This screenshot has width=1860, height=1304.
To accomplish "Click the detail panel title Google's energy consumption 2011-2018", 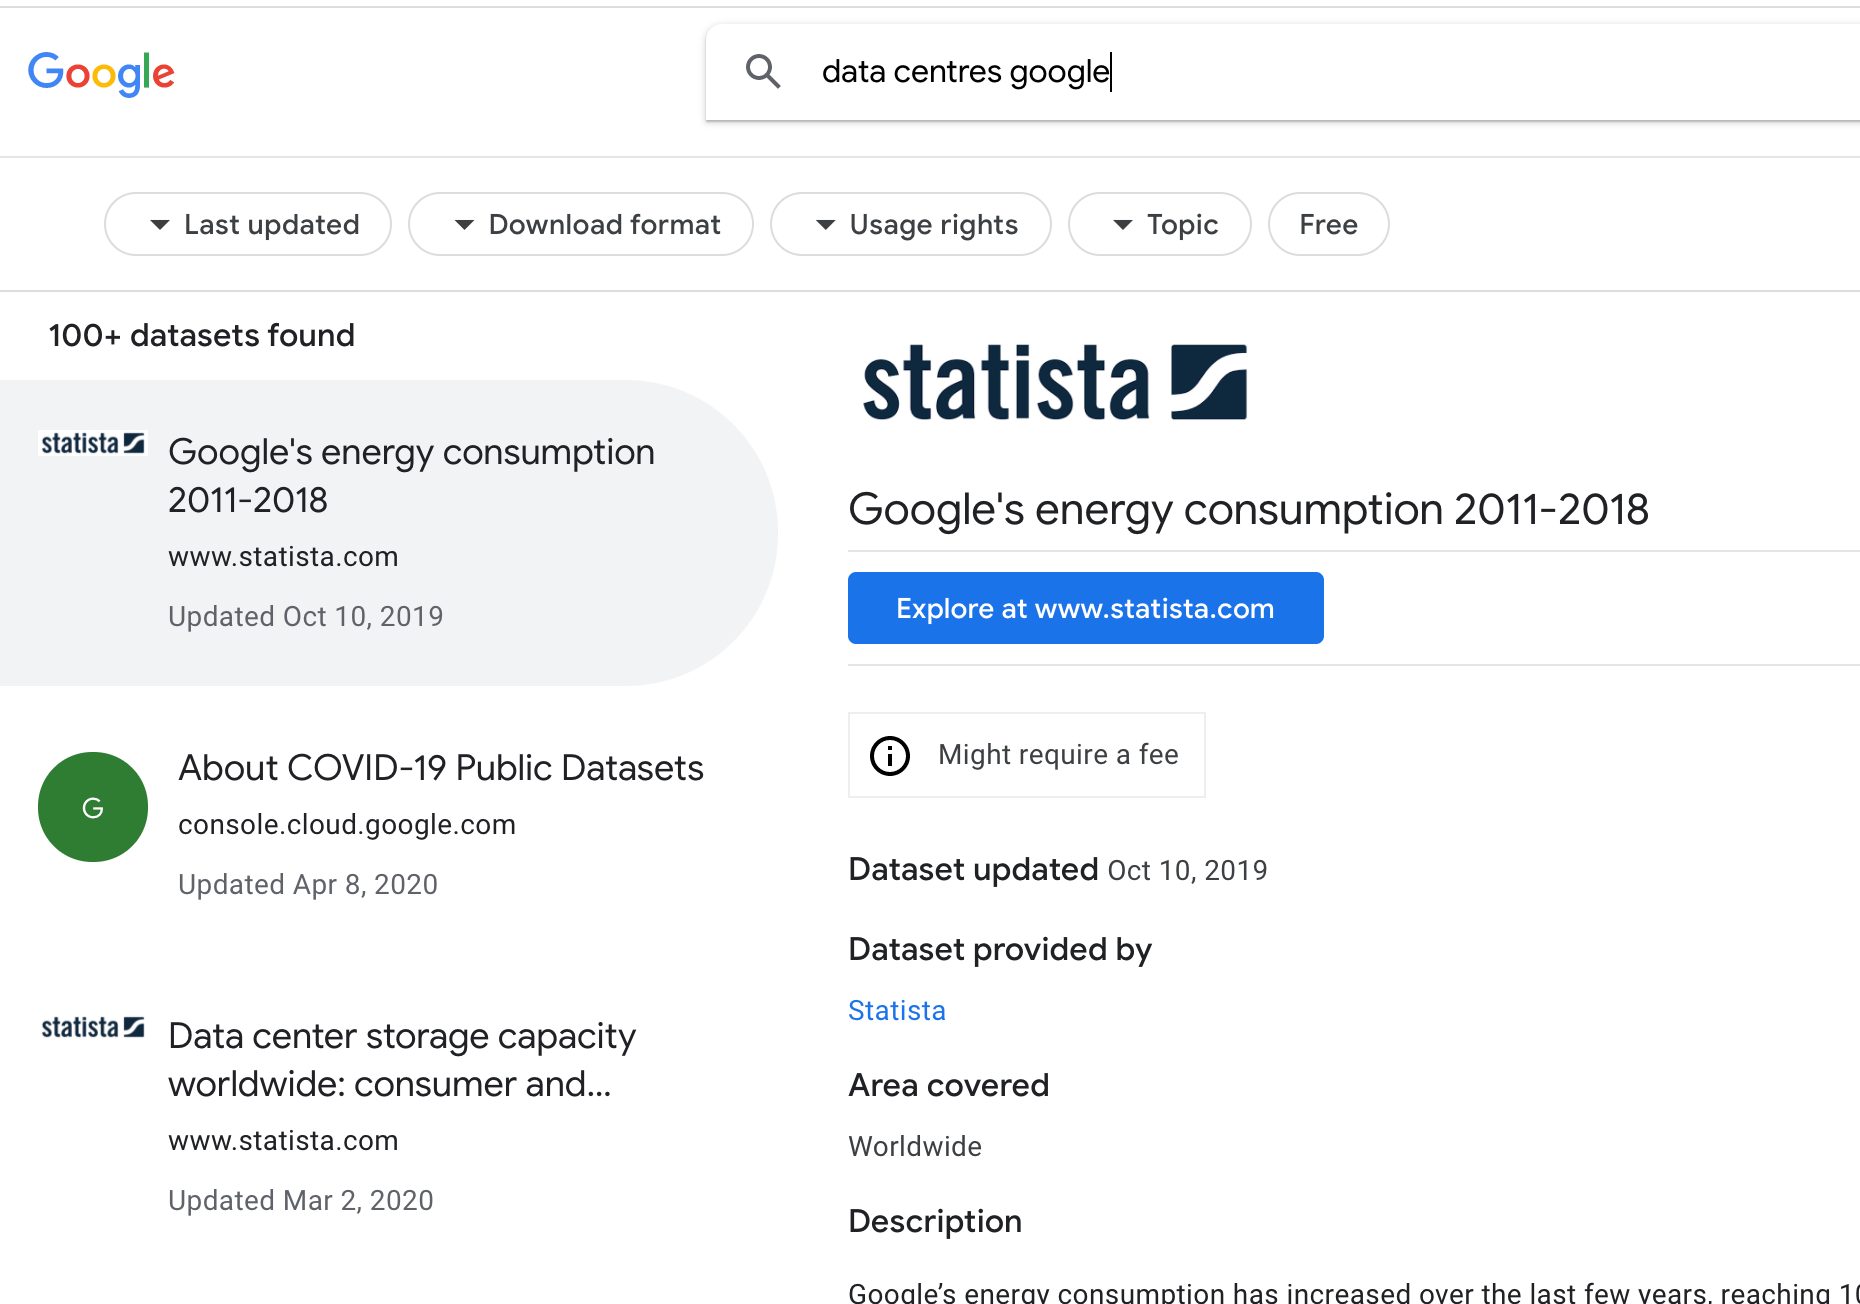I will 1248,510.
